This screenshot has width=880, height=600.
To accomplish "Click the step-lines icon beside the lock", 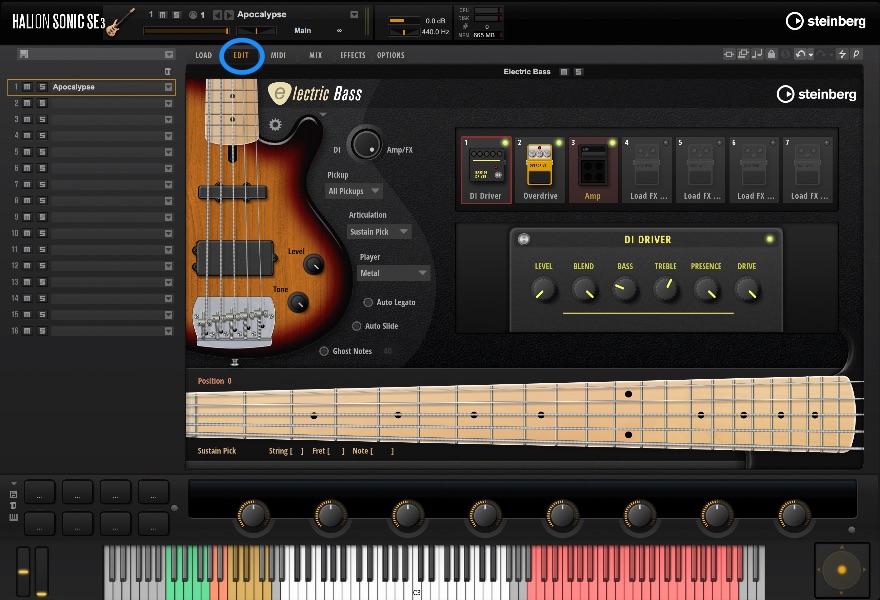I will pos(757,54).
